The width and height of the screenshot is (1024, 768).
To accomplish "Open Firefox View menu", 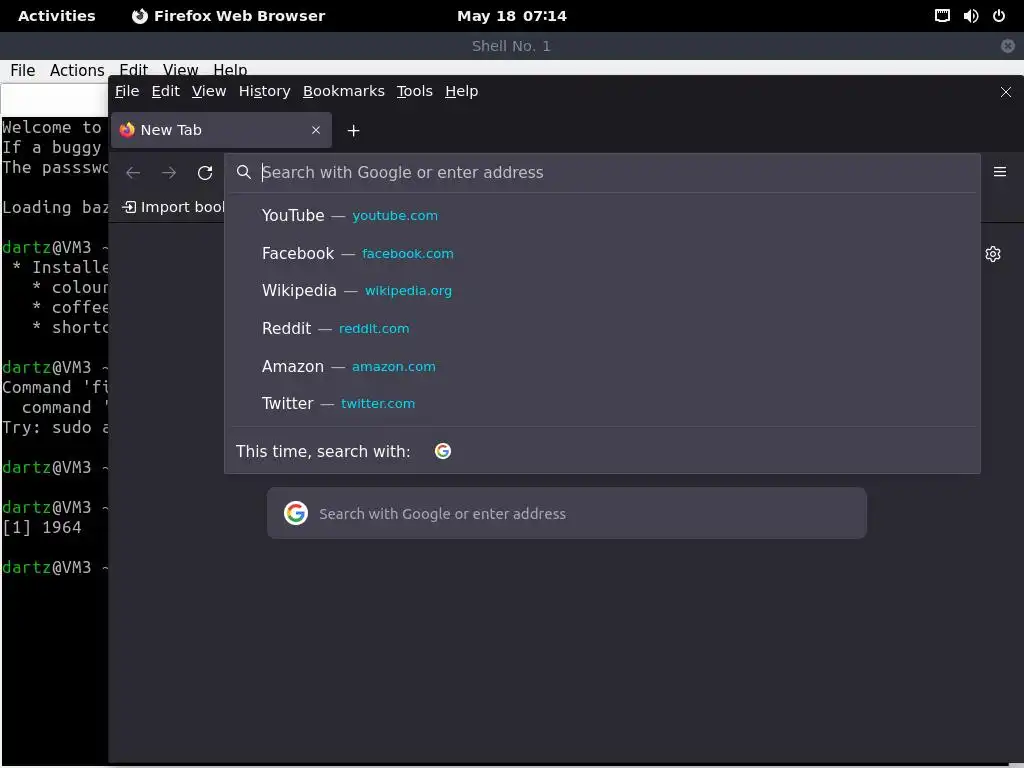I will (x=209, y=91).
